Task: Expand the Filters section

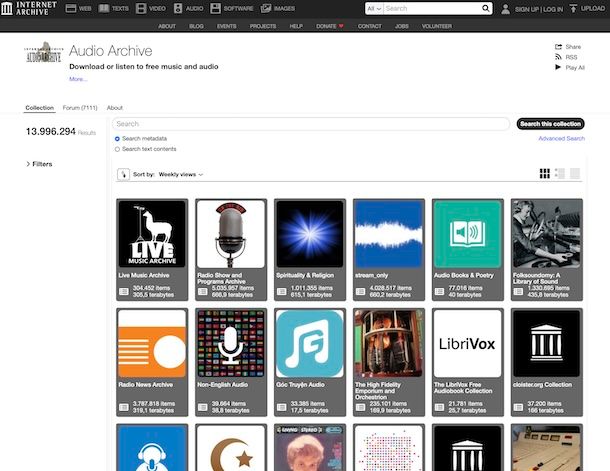Action: (39, 164)
